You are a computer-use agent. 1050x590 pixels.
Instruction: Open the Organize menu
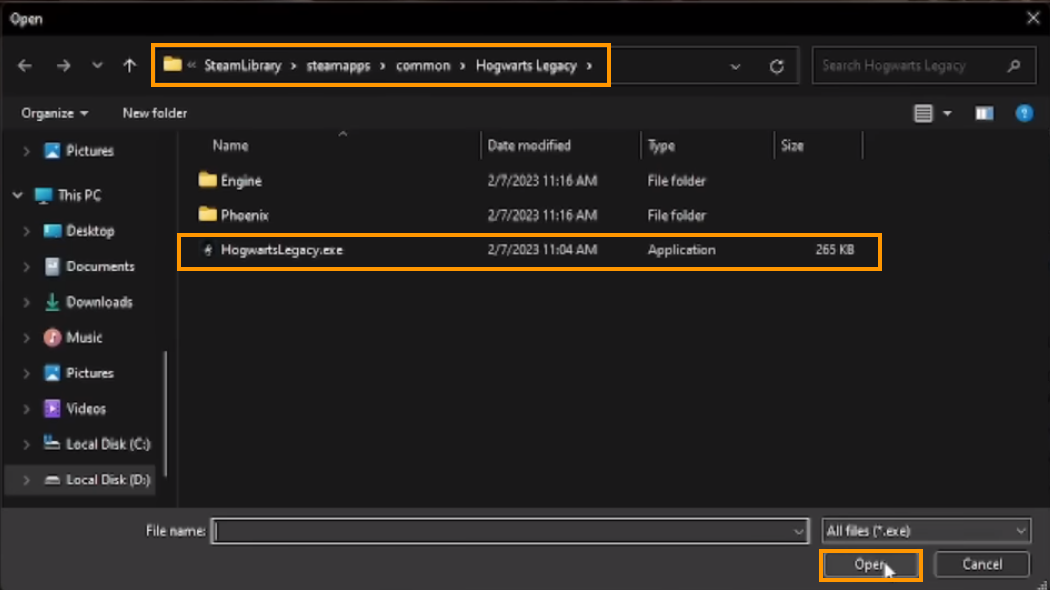[54, 113]
